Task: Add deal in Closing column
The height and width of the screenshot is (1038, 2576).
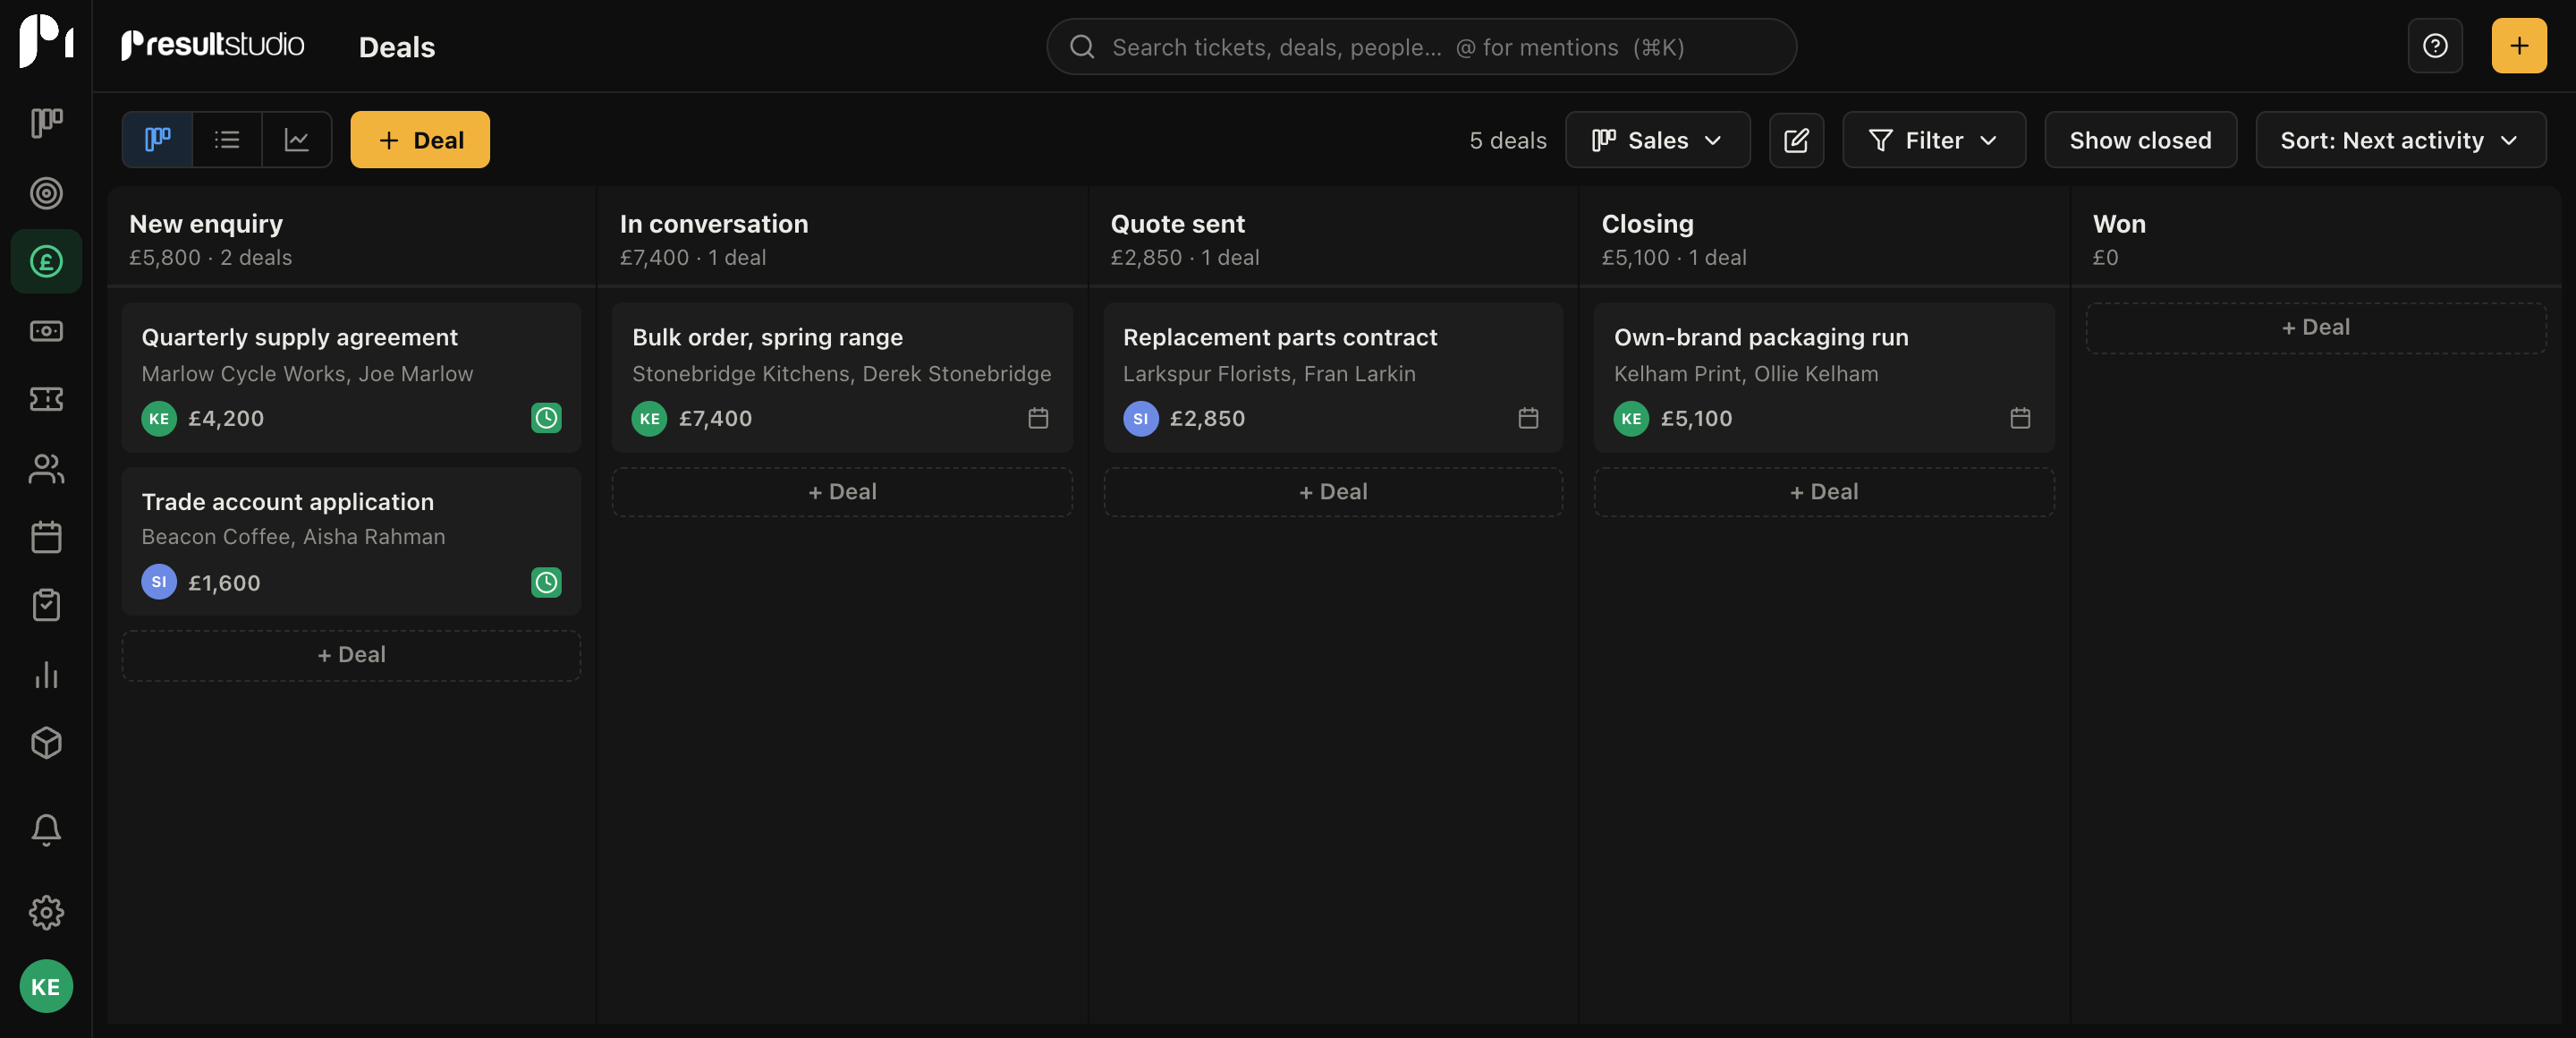Action: (x=1823, y=492)
